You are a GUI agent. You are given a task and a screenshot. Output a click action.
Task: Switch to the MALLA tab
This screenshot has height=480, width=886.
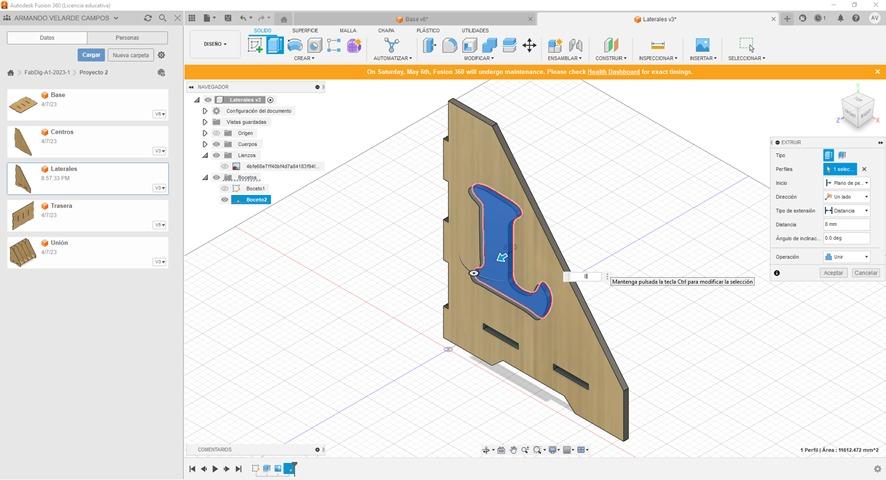(x=348, y=31)
